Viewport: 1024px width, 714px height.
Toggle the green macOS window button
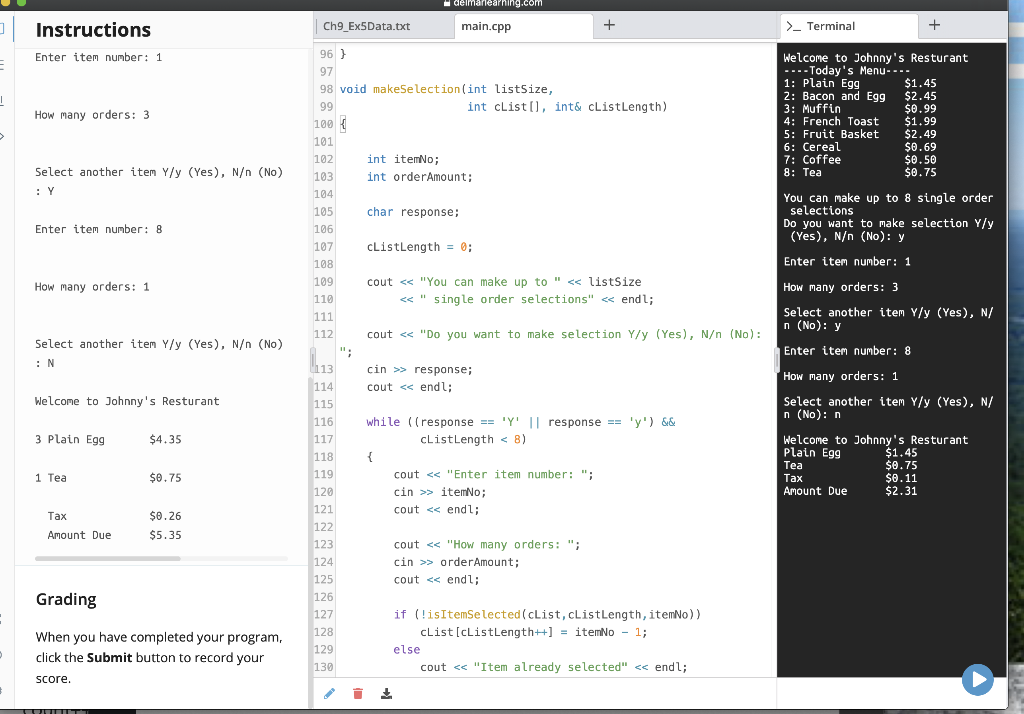pos(22,4)
